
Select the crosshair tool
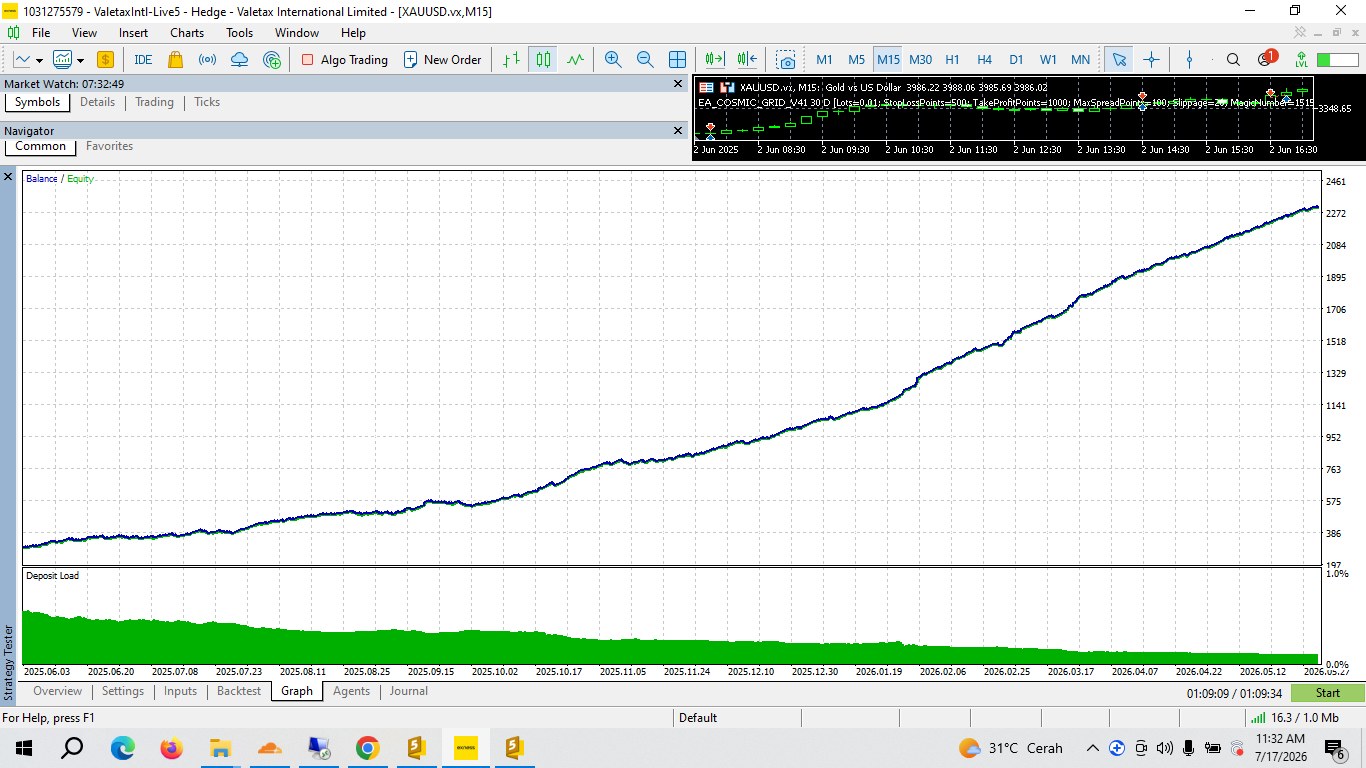[x=1151, y=60]
